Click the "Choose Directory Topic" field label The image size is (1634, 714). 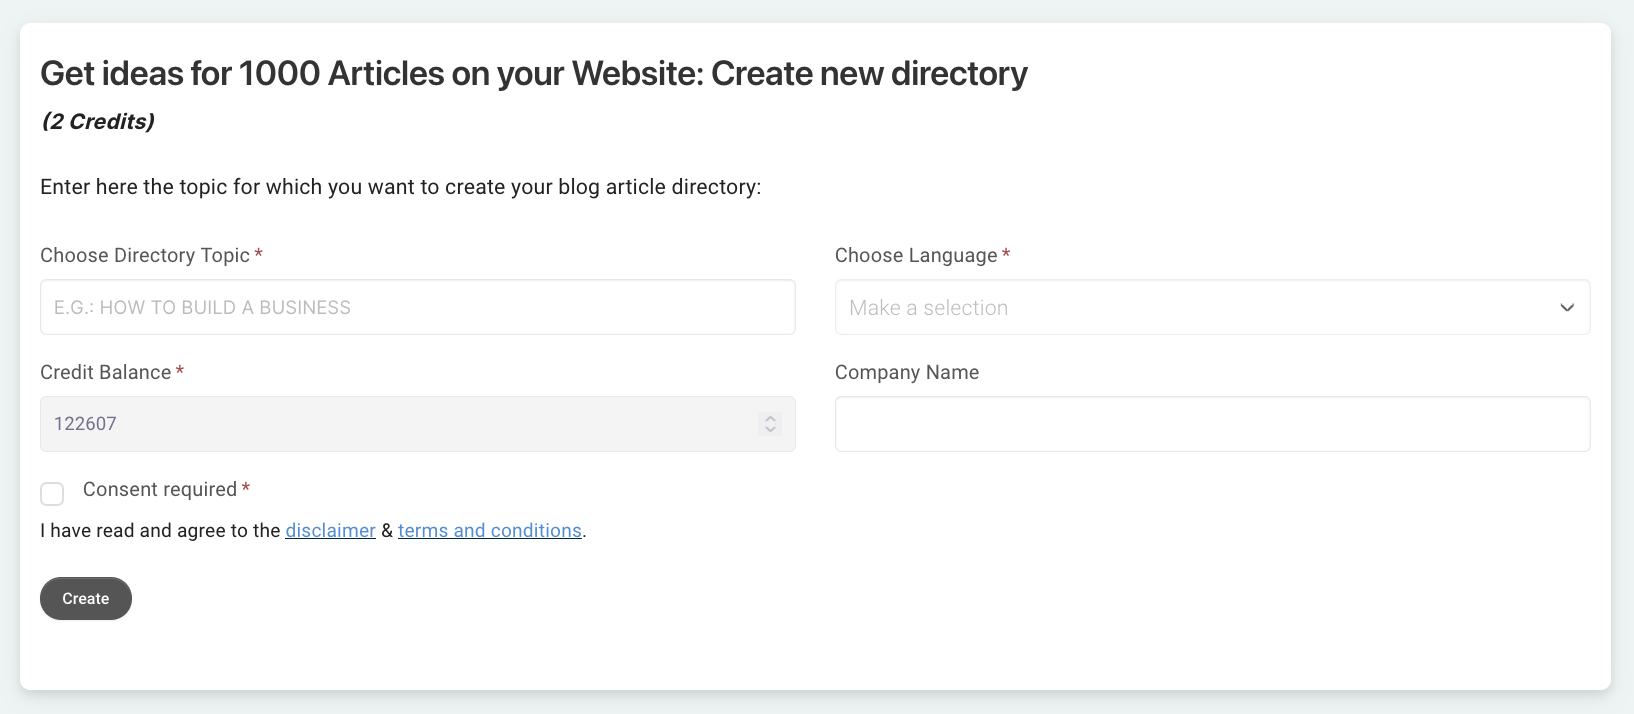click(145, 255)
